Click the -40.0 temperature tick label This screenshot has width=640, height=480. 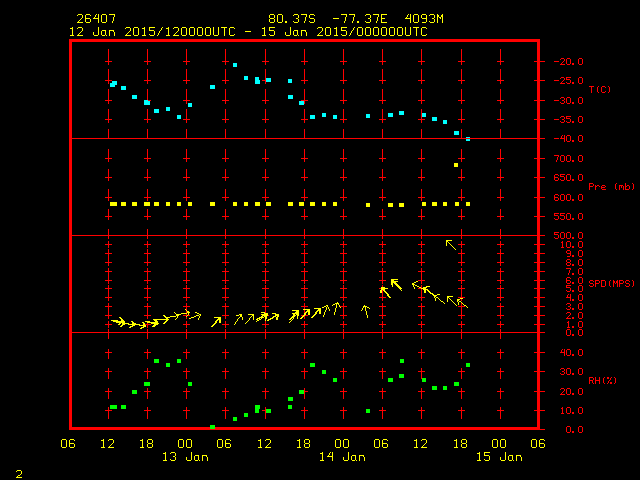point(563,139)
